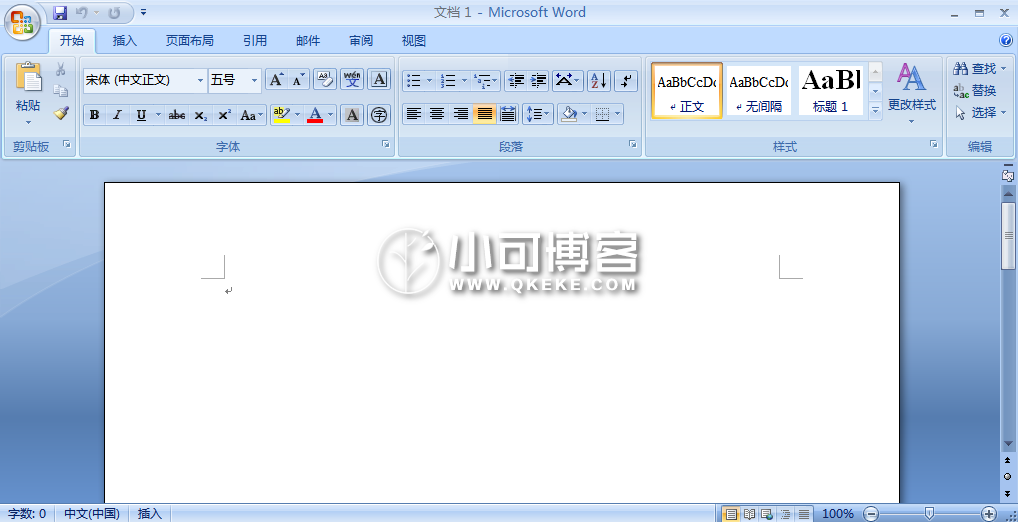
Task: Apply yellow text highlight color
Action: click(x=281, y=115)
